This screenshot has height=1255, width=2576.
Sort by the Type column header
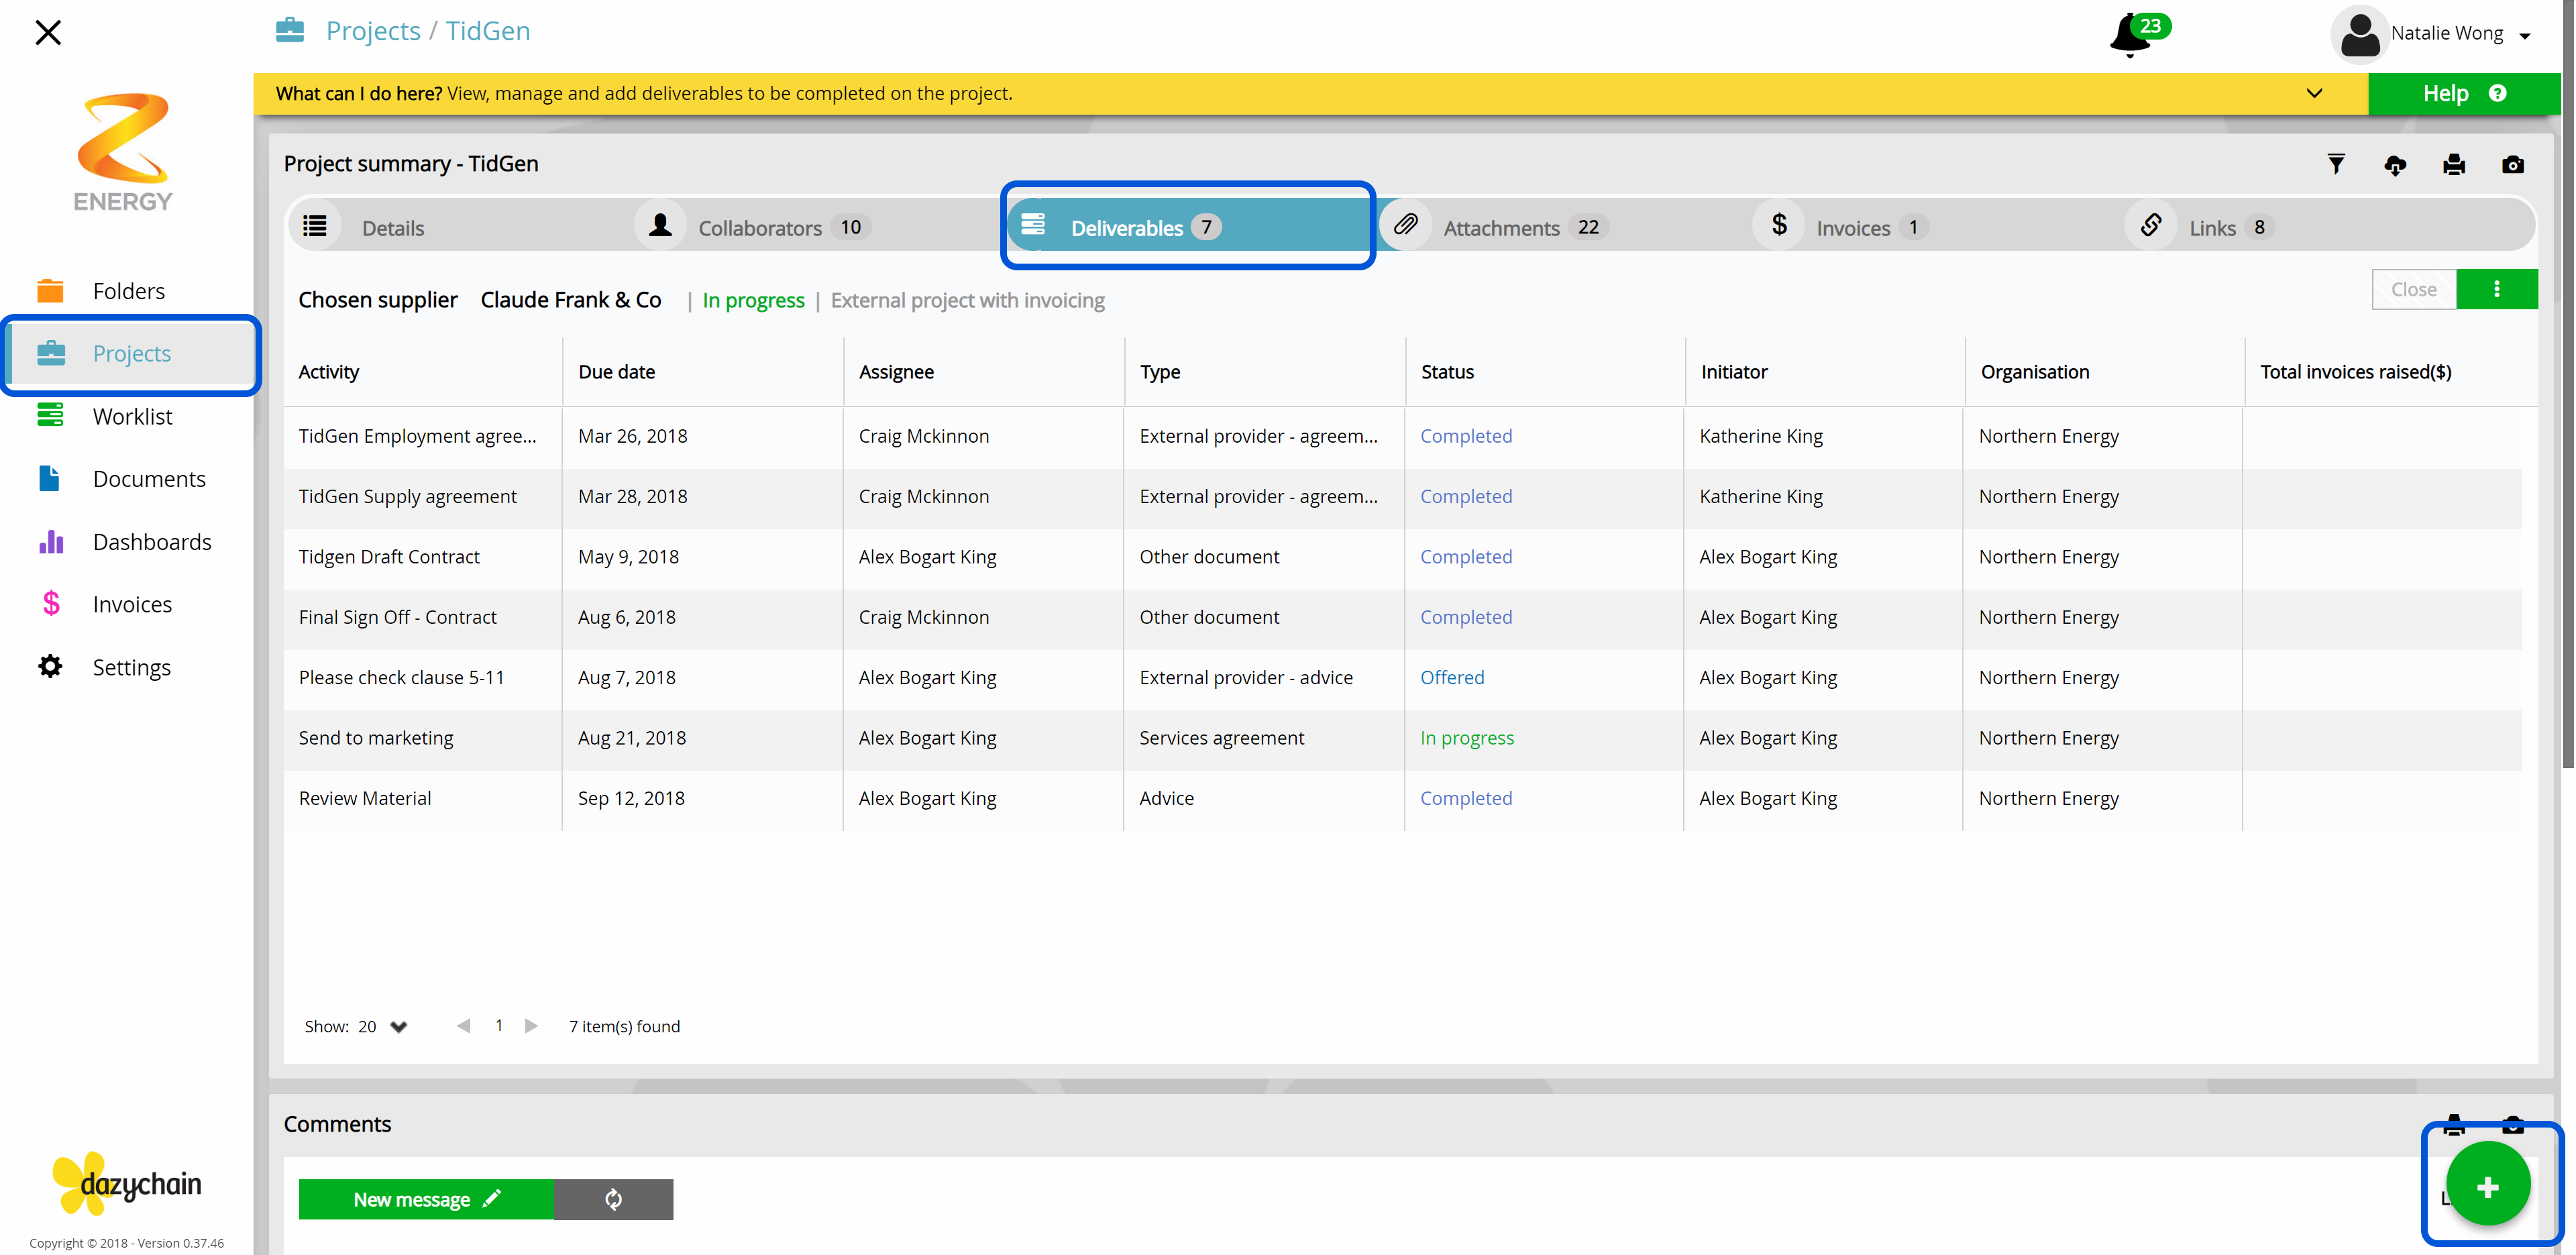point(1160,372)
